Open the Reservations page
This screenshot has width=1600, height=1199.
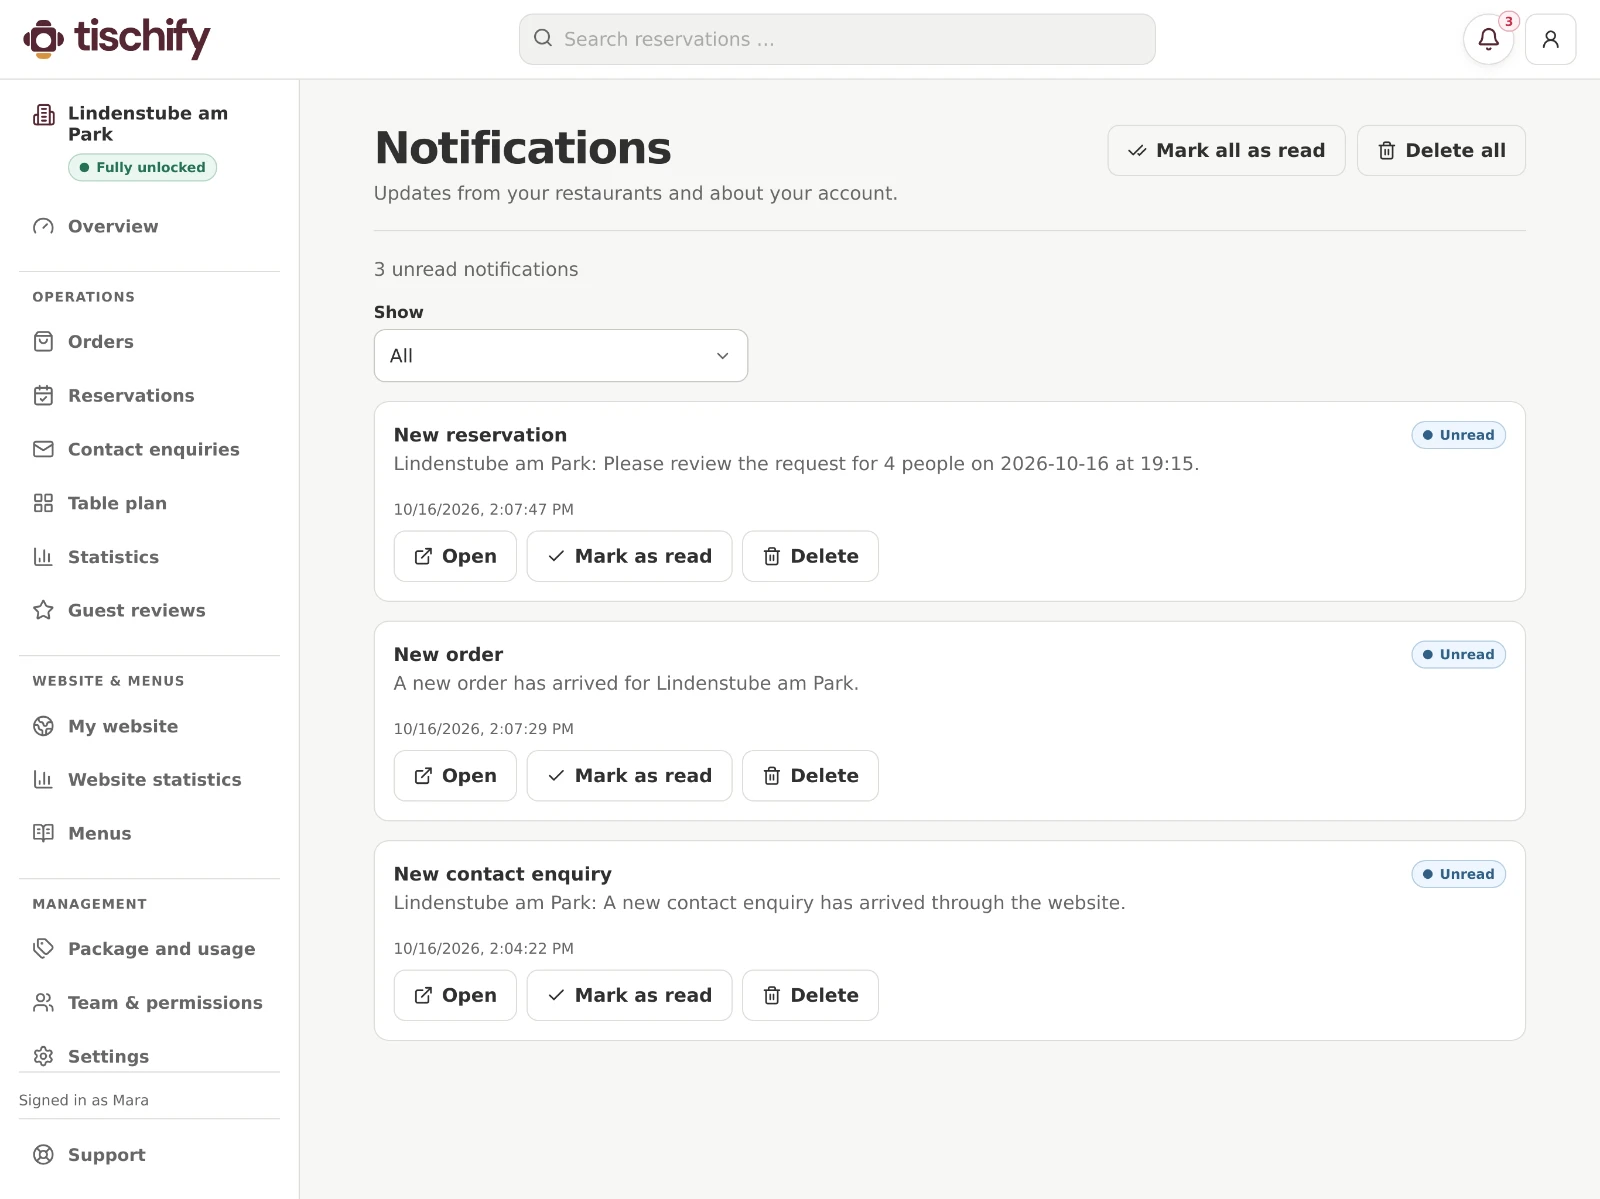coord(149,396)
